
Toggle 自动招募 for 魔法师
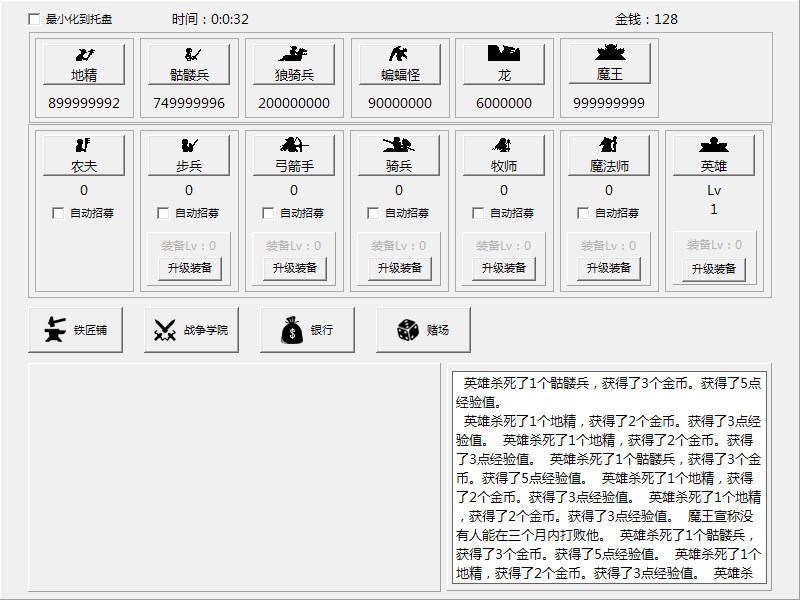pos(584,213)
